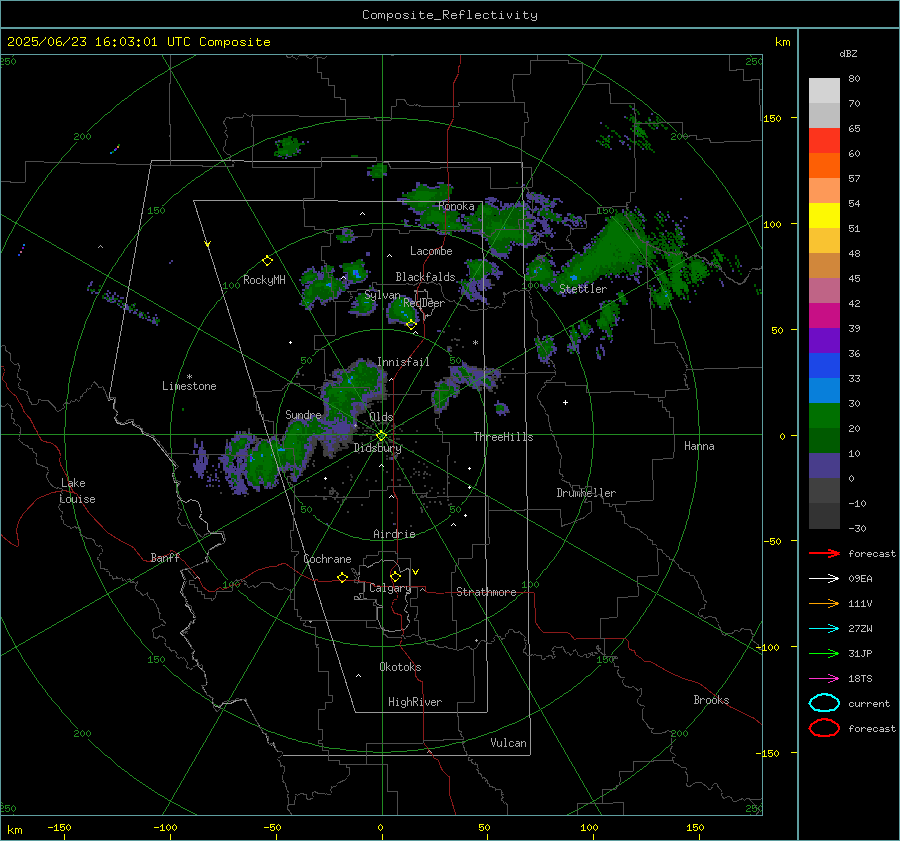
Task: Click the red forecast arrow legend icon
Action: coord(824,553)
